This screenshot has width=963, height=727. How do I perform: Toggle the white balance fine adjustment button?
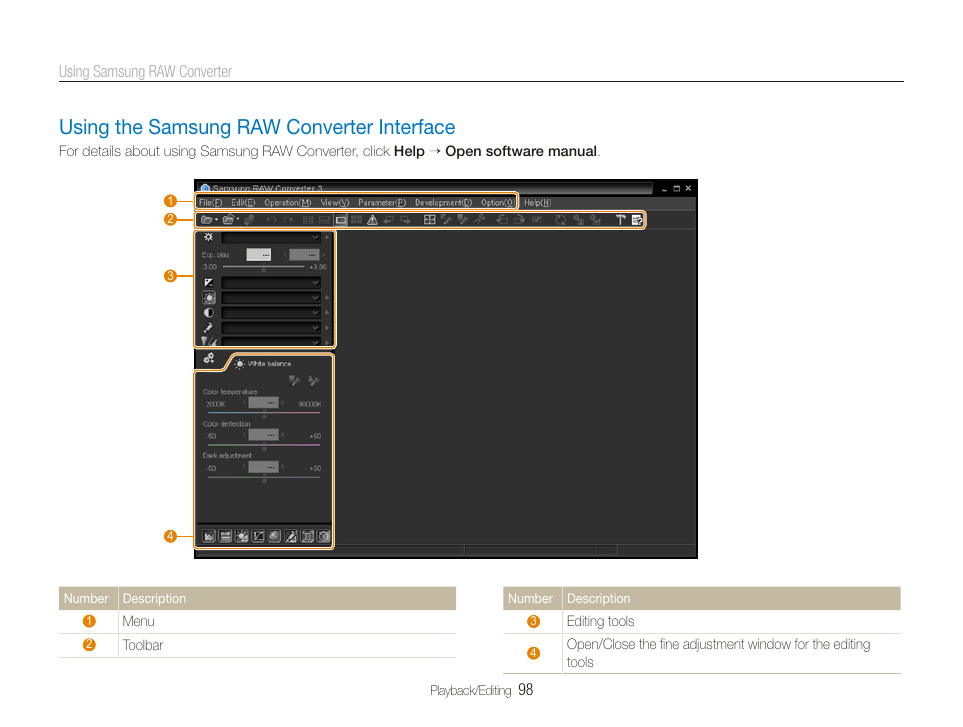[242, 537]
